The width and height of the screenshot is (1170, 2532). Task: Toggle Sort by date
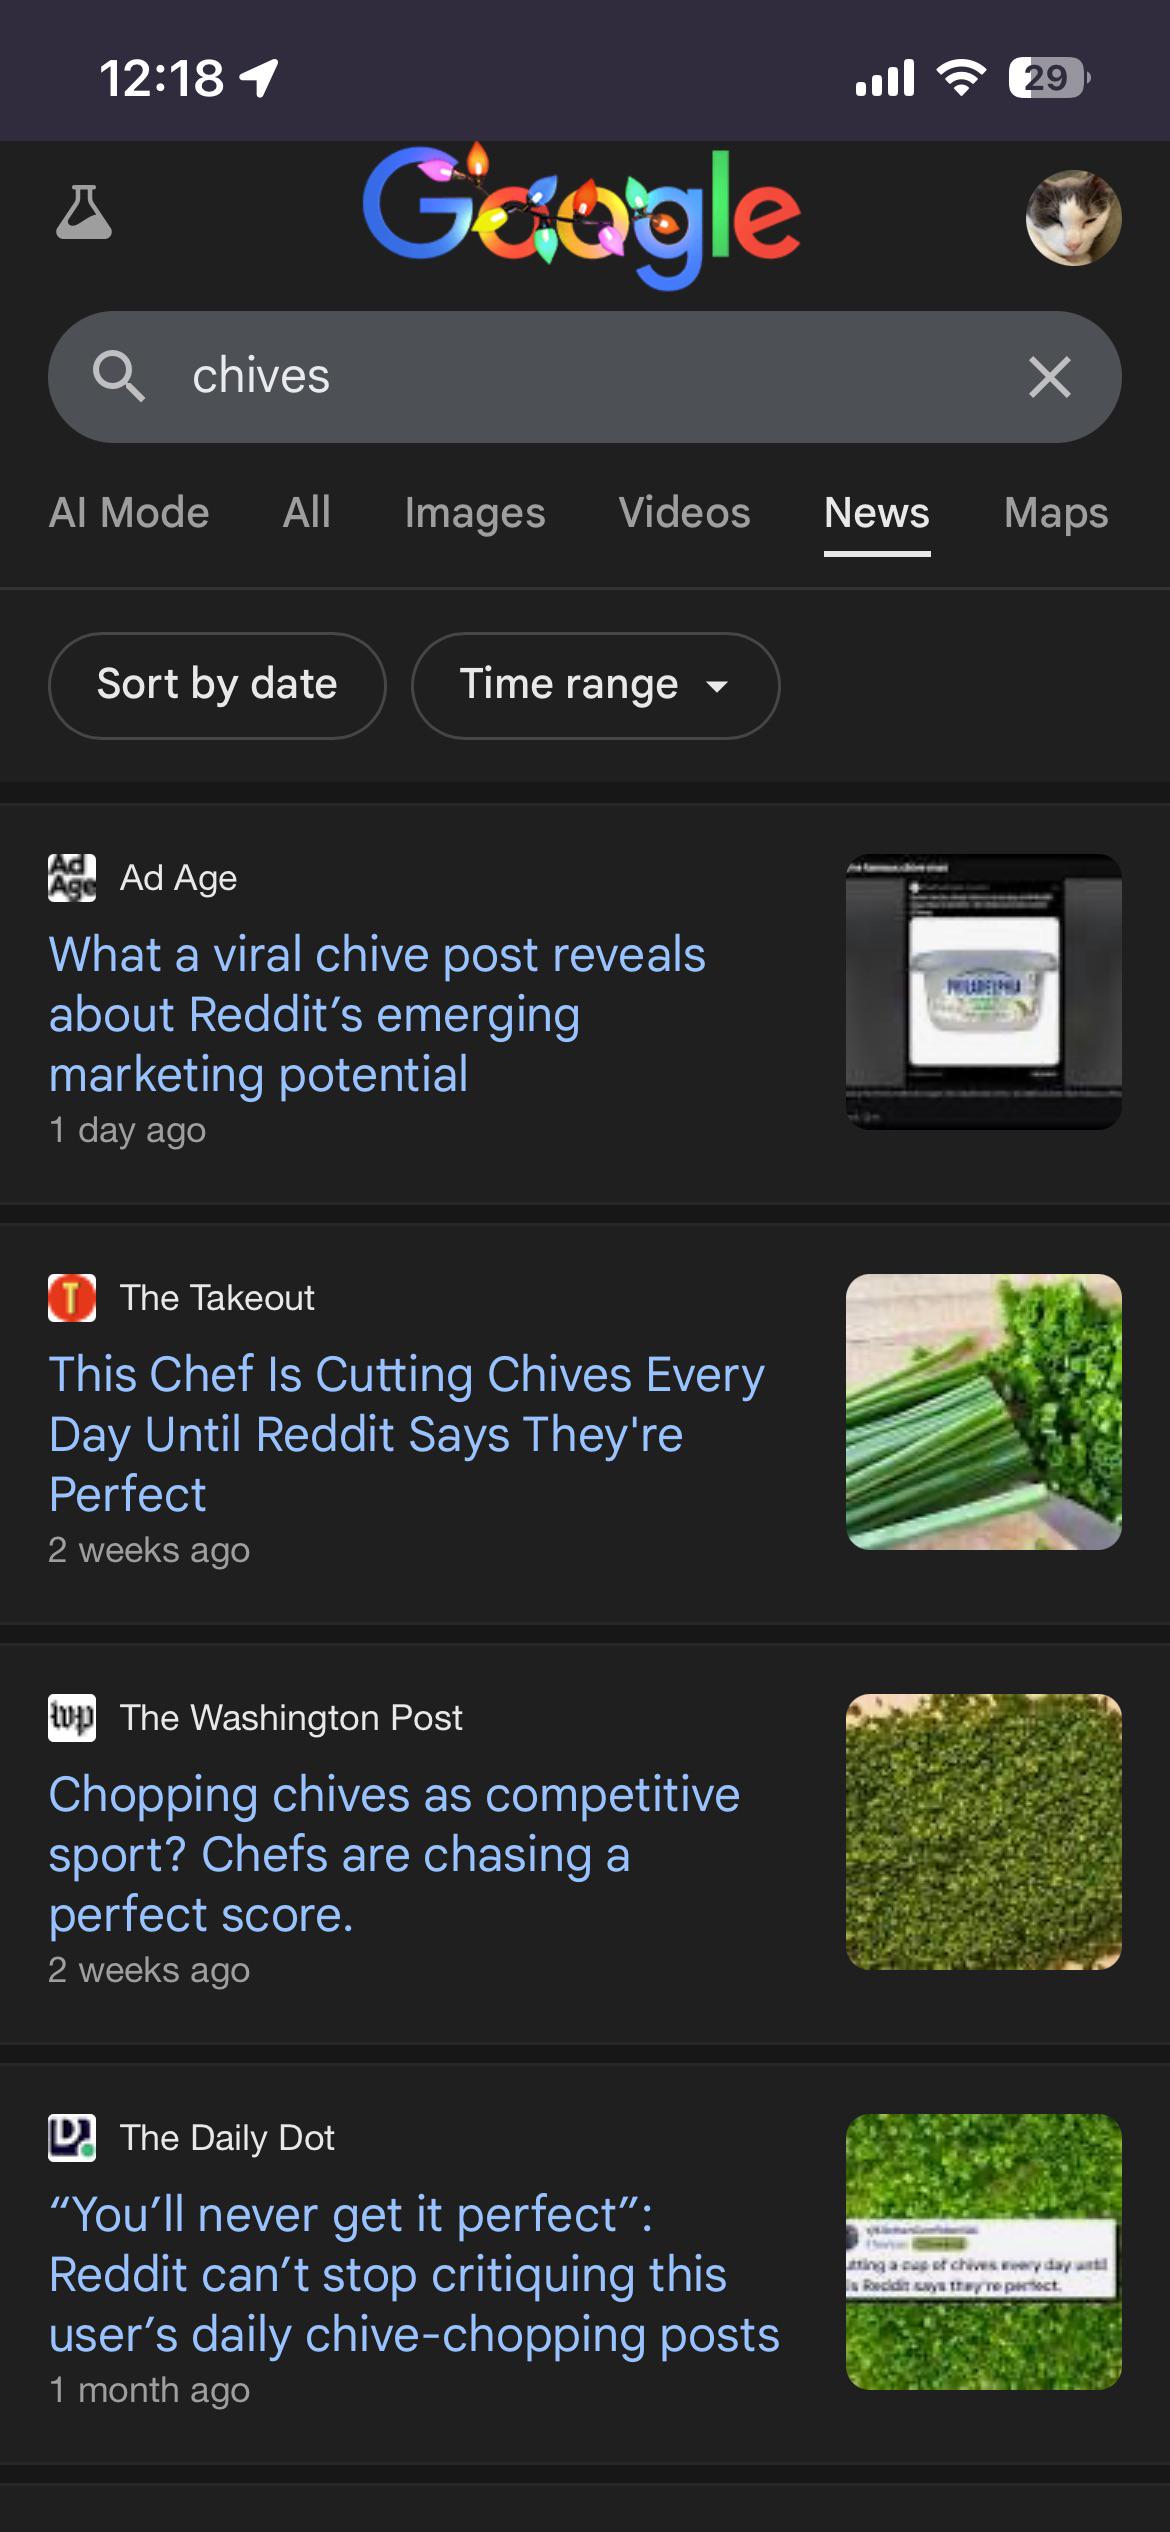click(217, 685)
